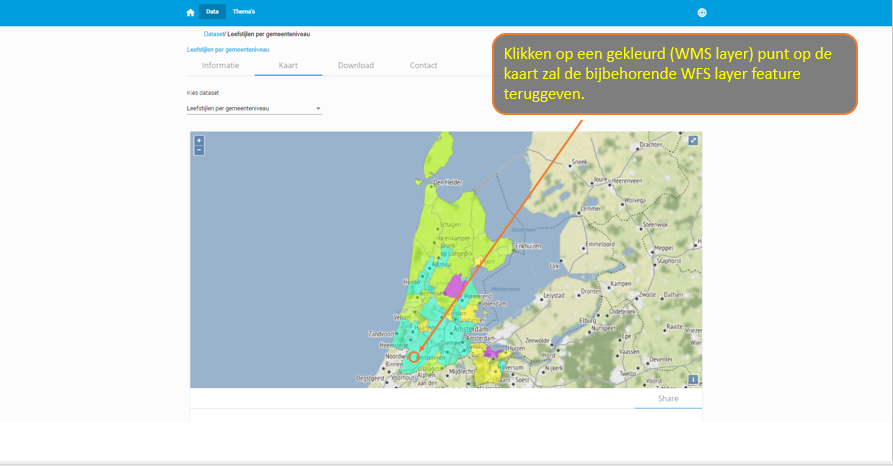The width and height of the screenshot is (893, 466).
Task: Click the Sneek label on map
Action: tap(579, 162)
